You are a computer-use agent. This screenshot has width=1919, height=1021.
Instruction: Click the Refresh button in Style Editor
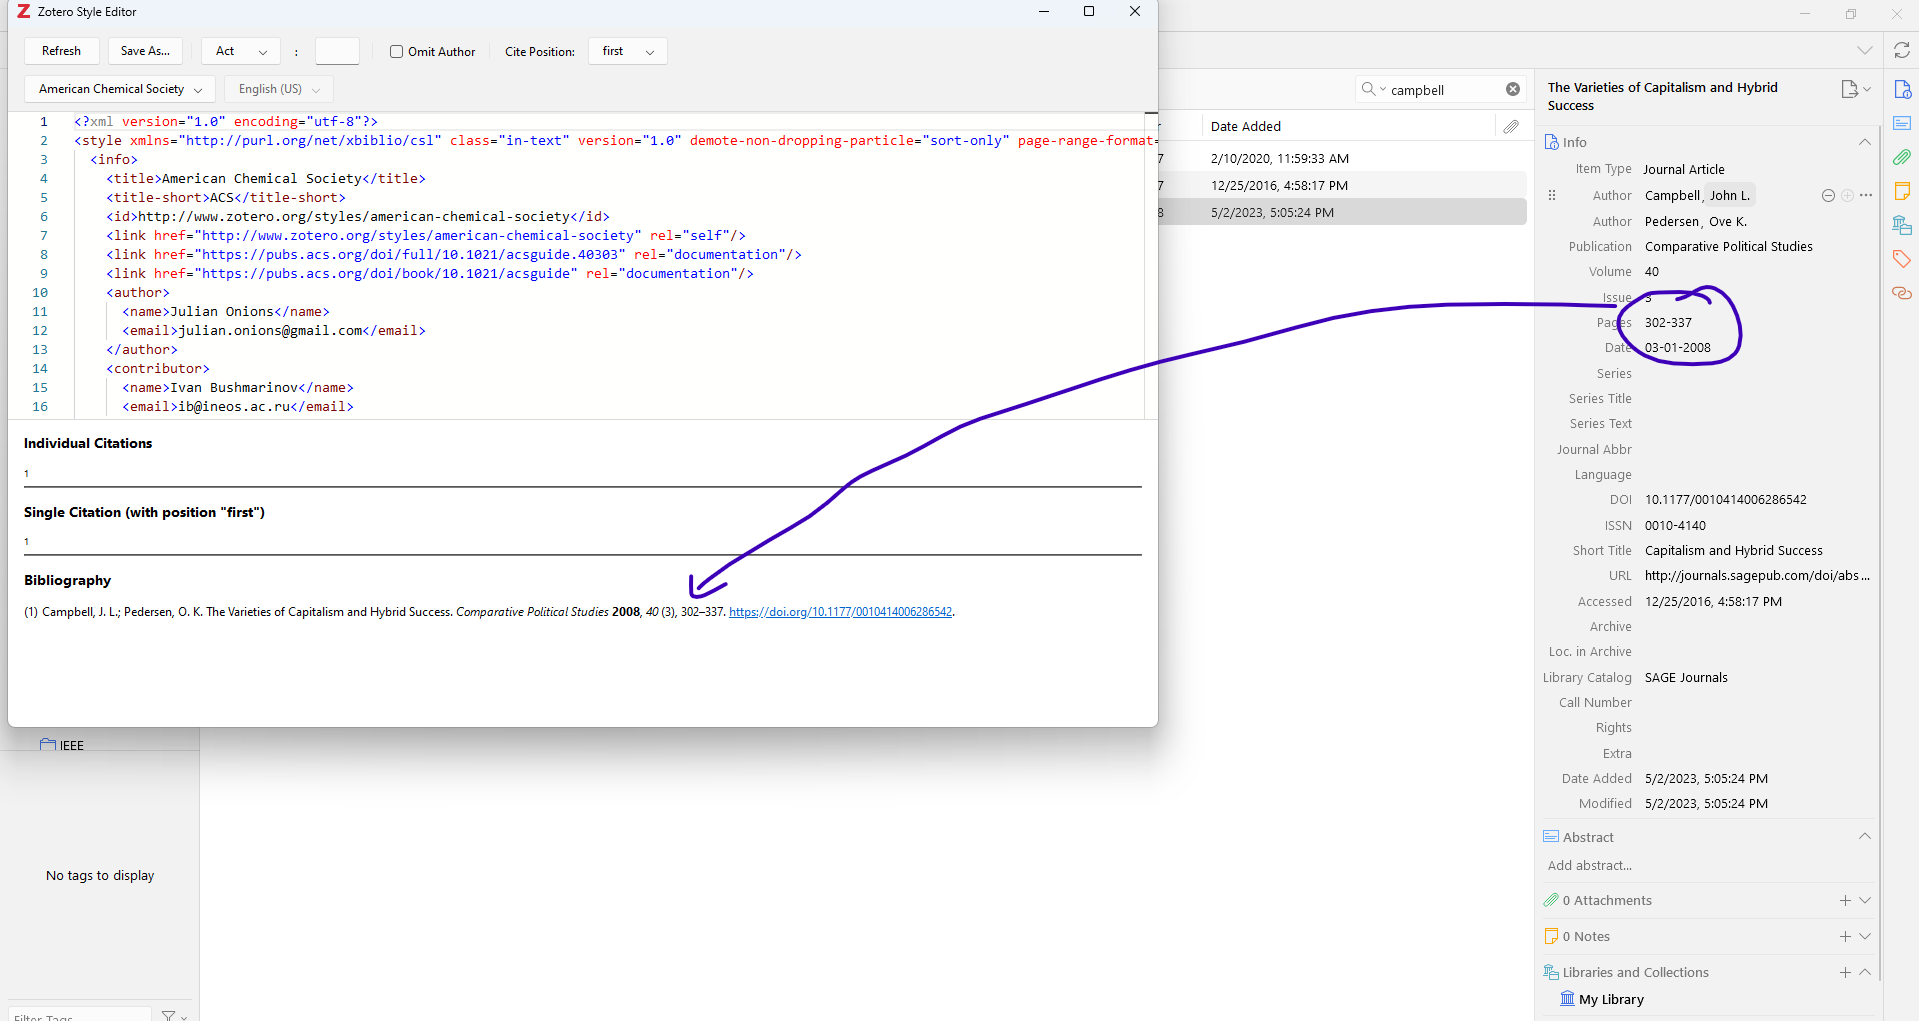[x=61, y=51]
